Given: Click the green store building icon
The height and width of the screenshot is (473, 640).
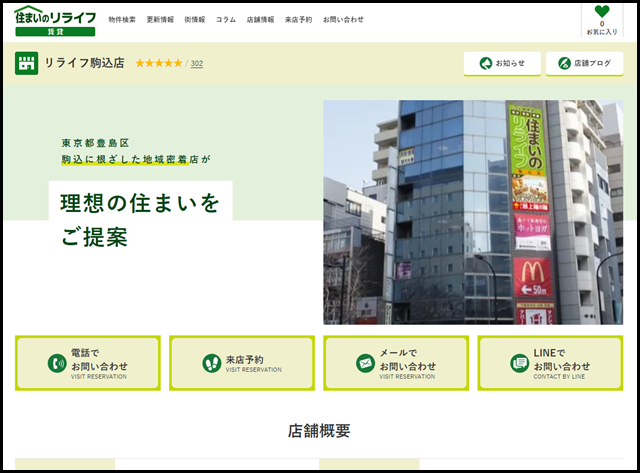Looking at the screenshot, I should 27,63.
